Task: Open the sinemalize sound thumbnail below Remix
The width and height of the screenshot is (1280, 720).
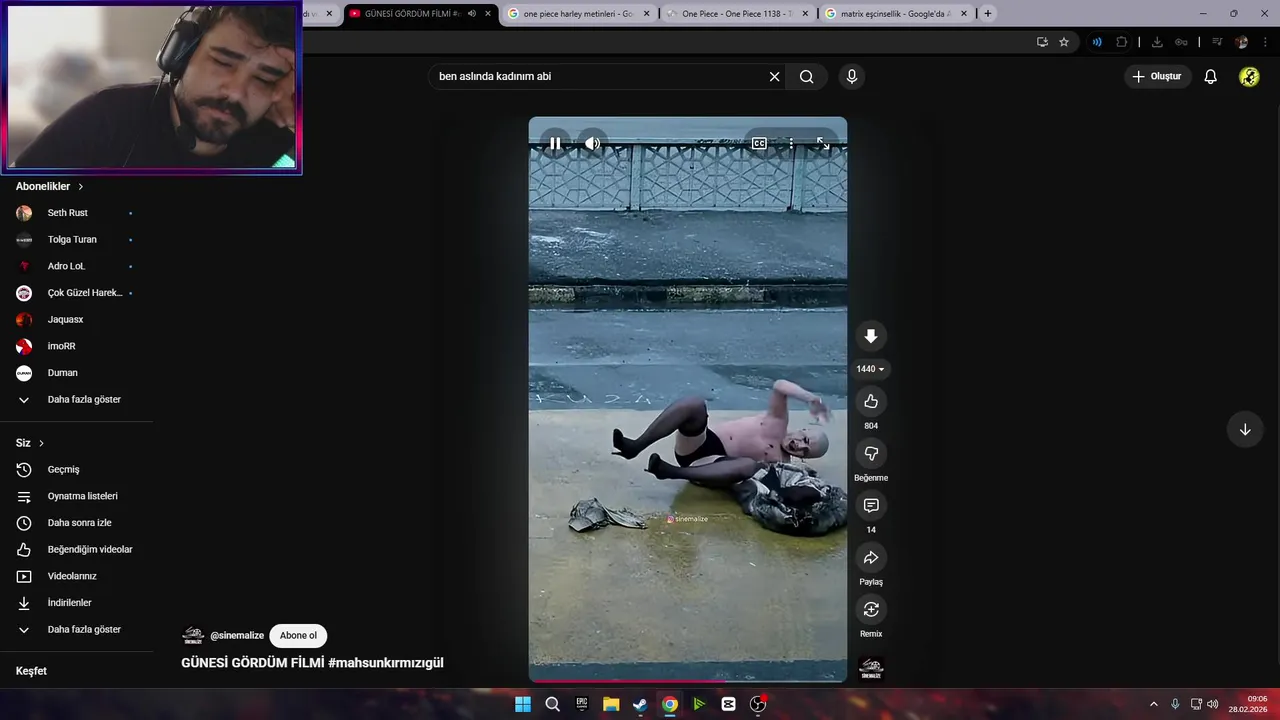Action: [871, 668]
